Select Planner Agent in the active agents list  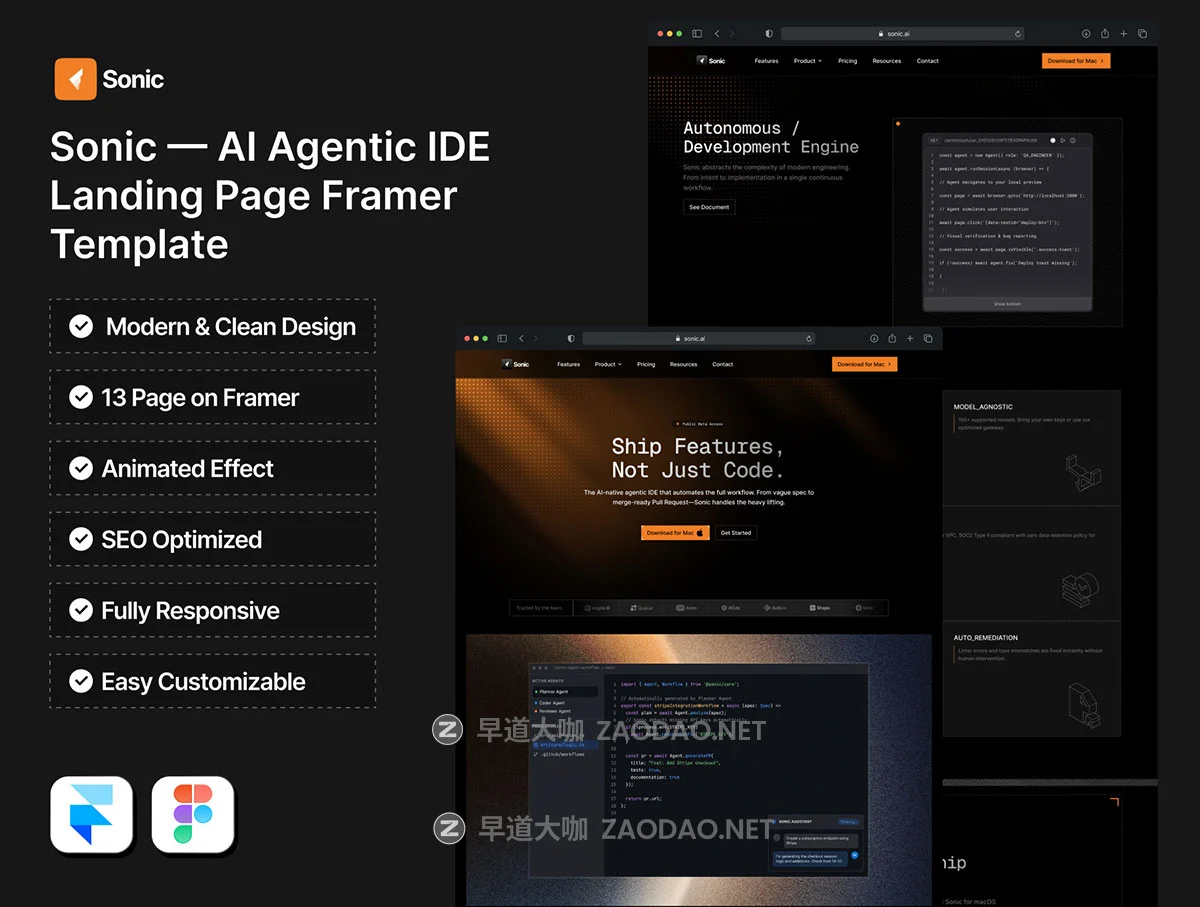click(x=554, y=692)
